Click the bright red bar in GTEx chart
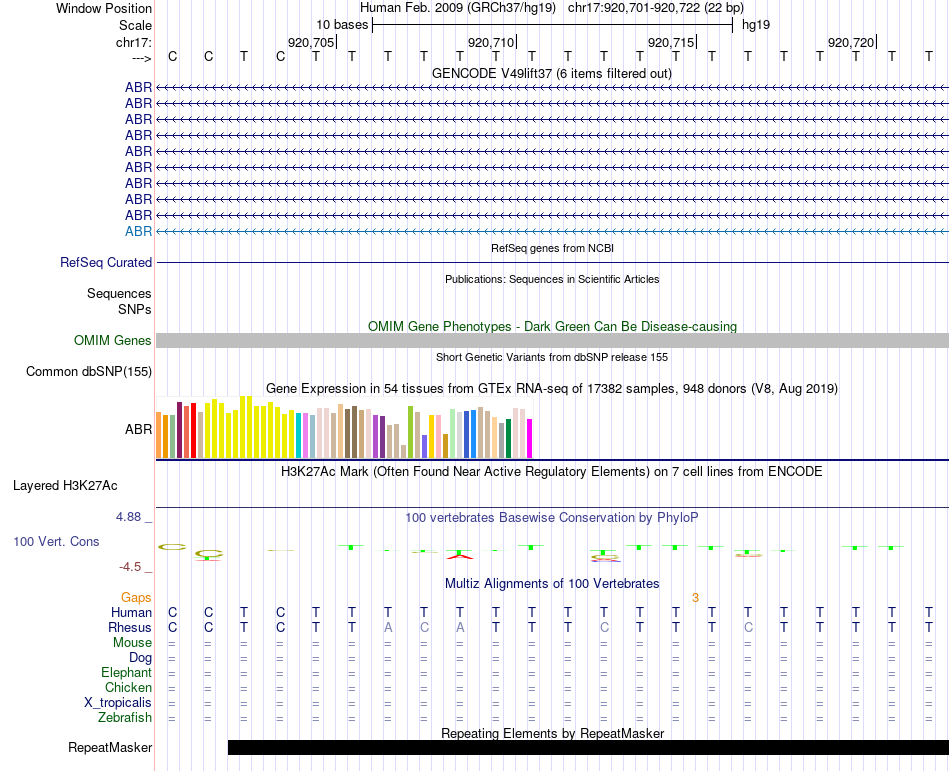 [x=193, y=431]
